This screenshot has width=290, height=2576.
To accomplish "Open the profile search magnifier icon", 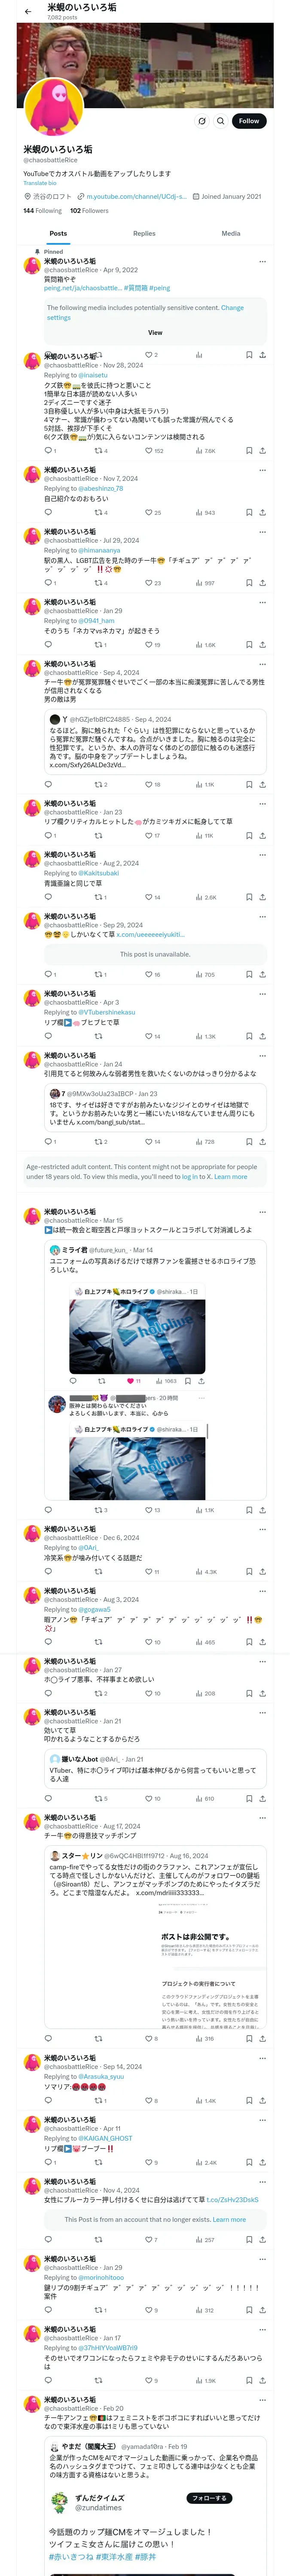I will pyautogui.click(x=221, y=120).
